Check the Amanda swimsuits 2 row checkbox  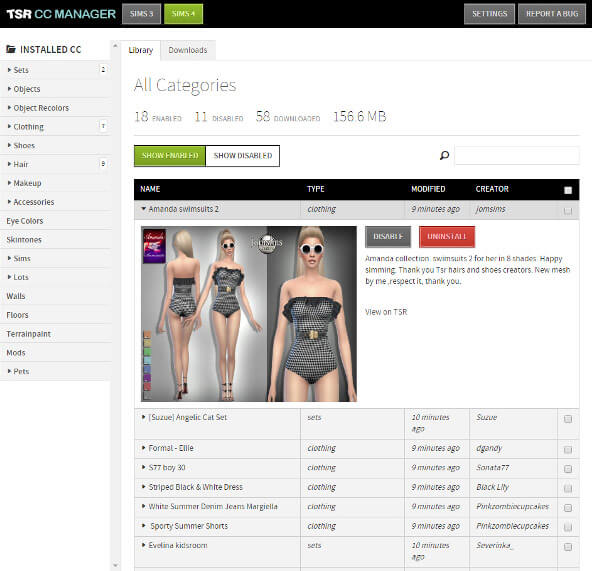[567, 211]
